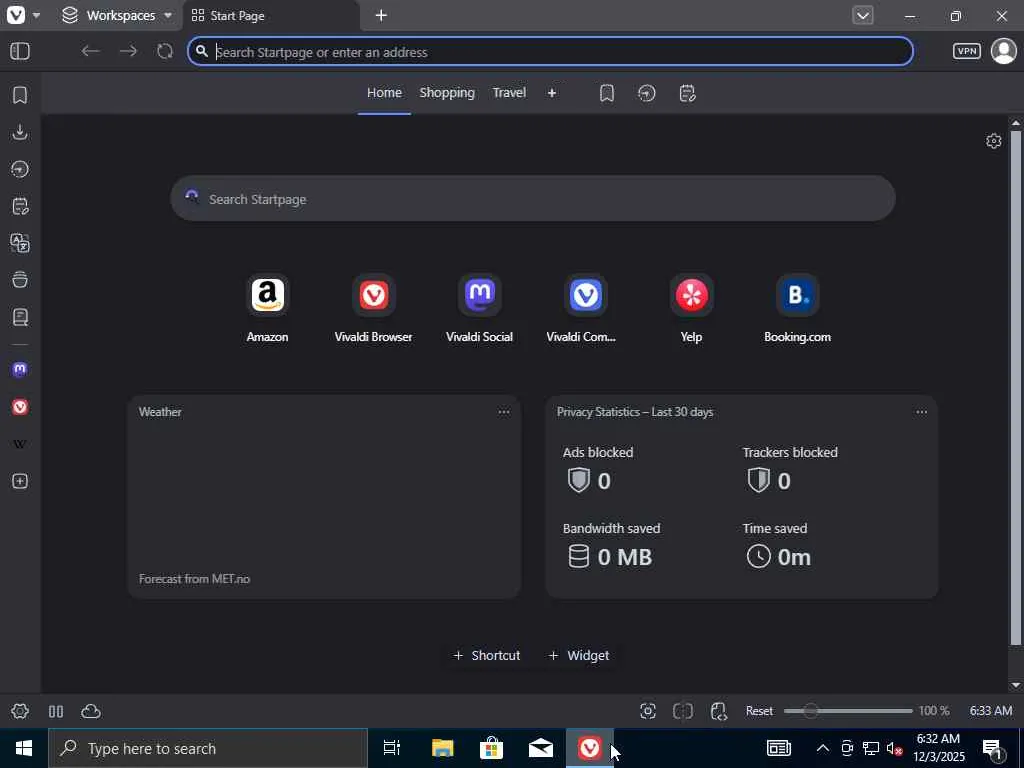1024x768 pixels.
Task: Open the Bookmarks panel in sidebar
Action: point(20,95)
